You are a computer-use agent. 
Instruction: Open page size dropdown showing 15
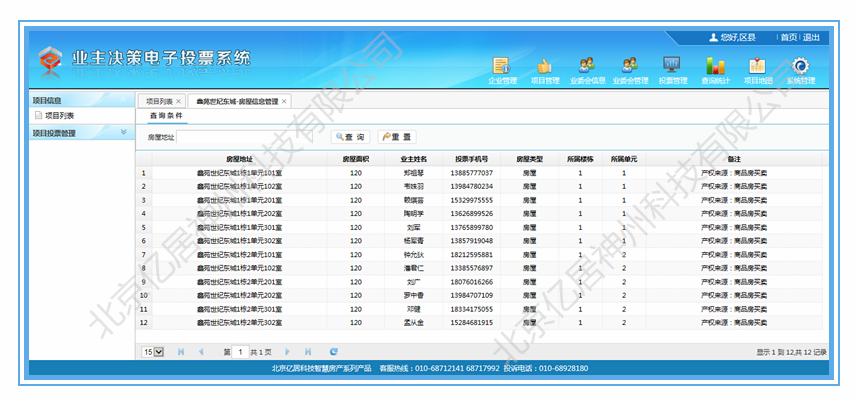coord(152,352)
